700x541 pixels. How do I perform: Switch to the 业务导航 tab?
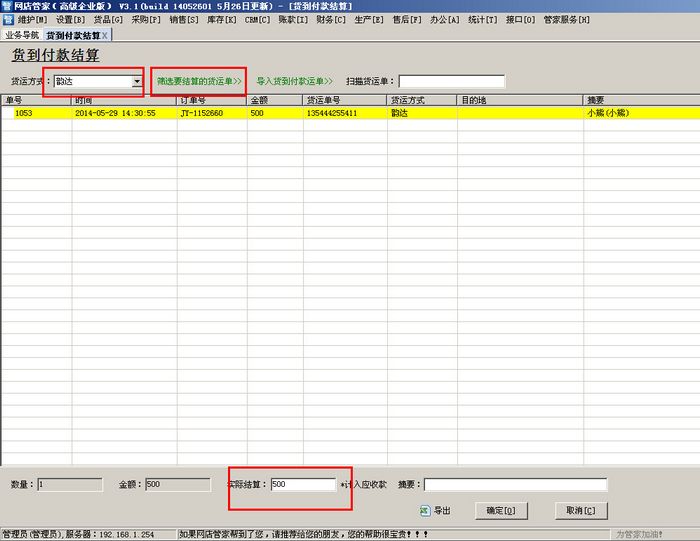pyautogui.click(x=21, y=35)
